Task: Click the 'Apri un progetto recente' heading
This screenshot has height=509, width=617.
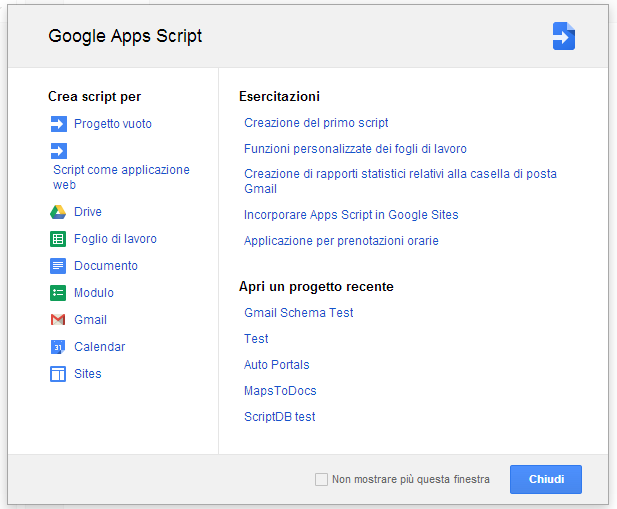Action: 316,287
